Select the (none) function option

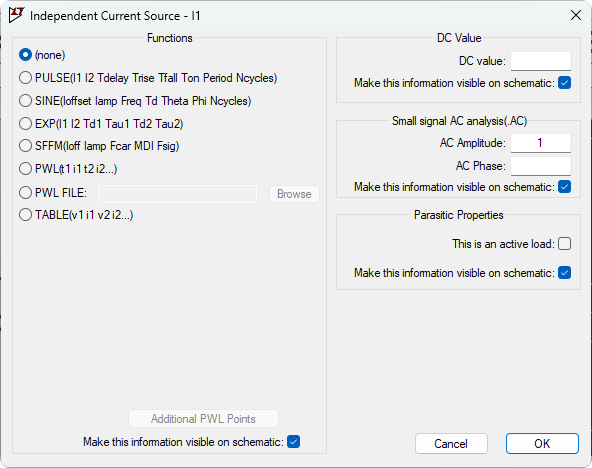tap(25, 55)
